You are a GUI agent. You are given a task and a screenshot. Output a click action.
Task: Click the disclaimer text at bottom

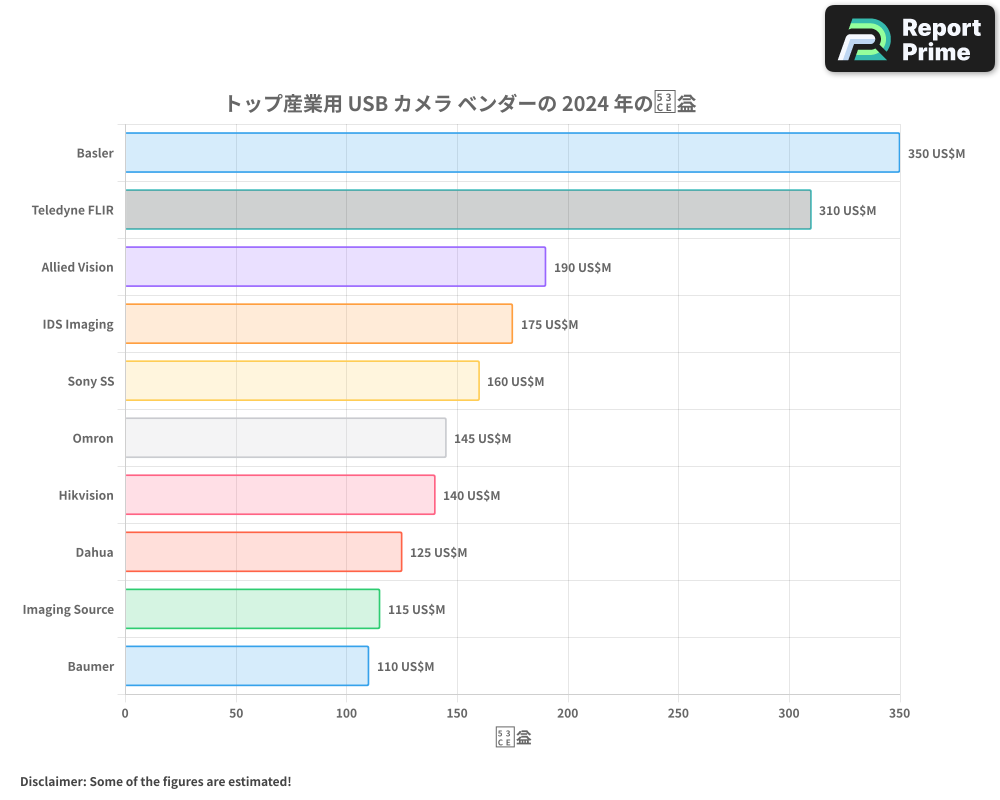[156, 781]
